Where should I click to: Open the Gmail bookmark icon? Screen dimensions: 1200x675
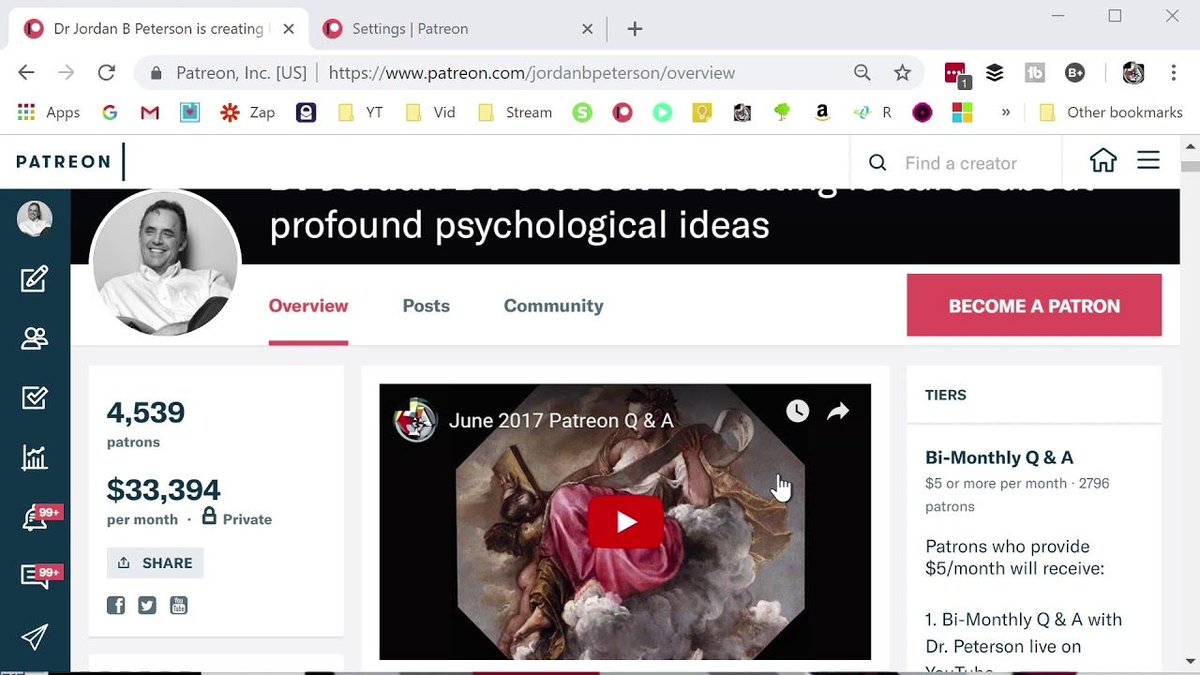click(x=150, y=112)
